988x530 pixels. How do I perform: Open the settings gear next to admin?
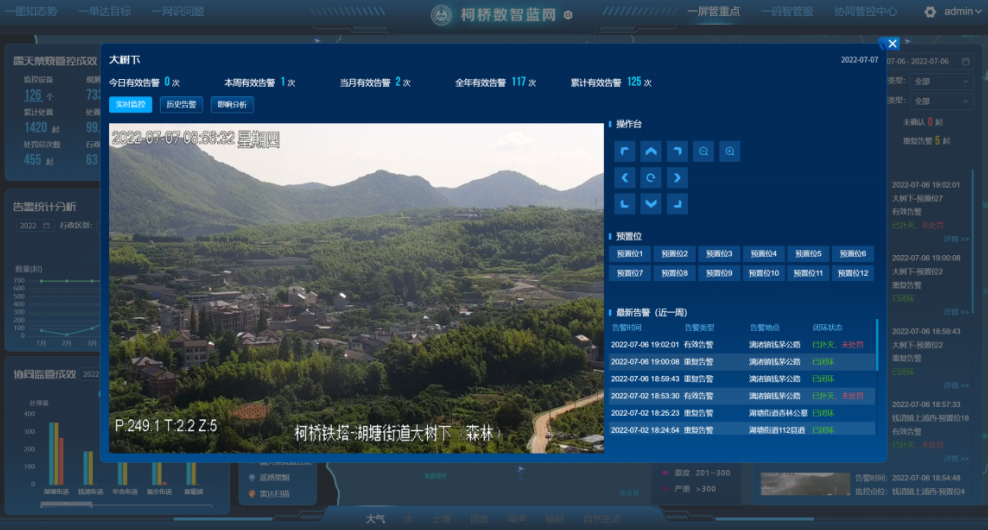click(930, 12)
